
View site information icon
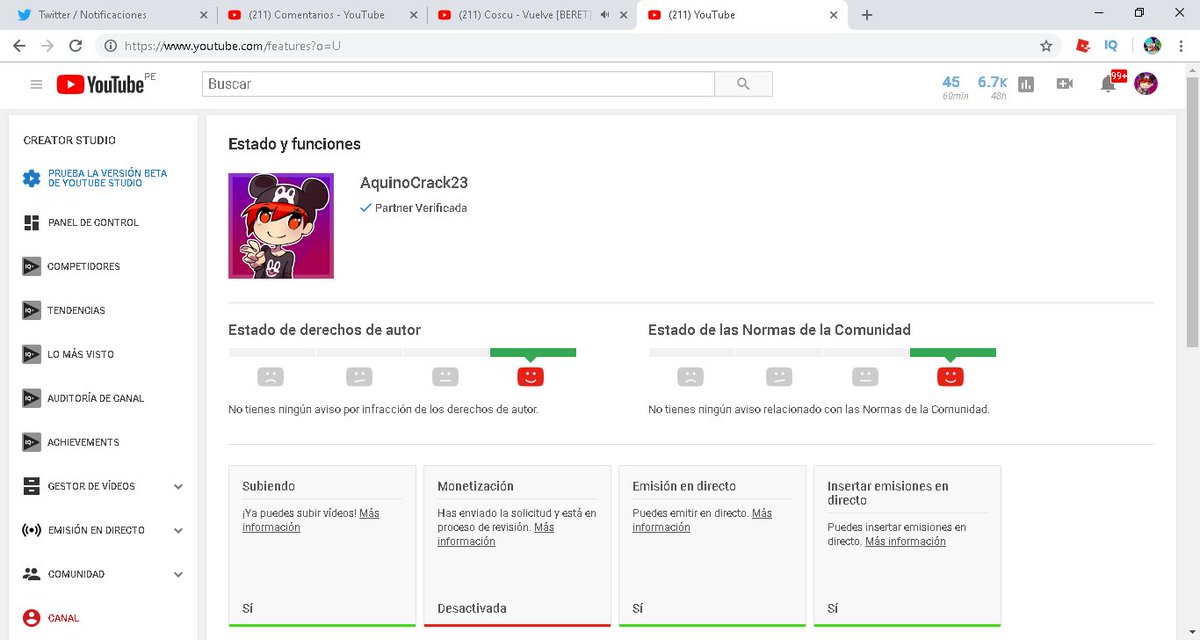[110, 46]
